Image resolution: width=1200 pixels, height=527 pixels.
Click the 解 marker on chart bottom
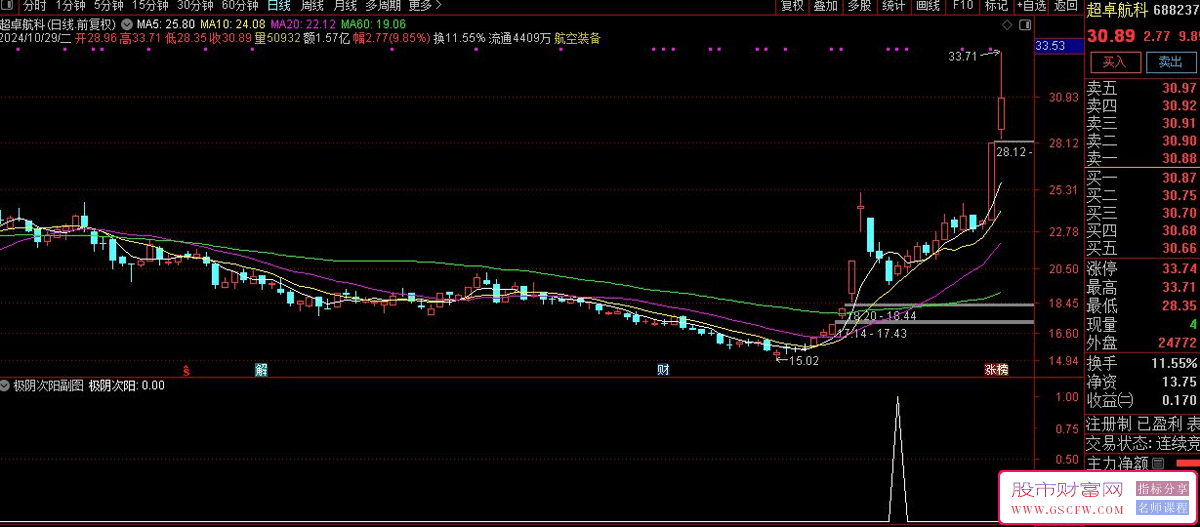261,370
